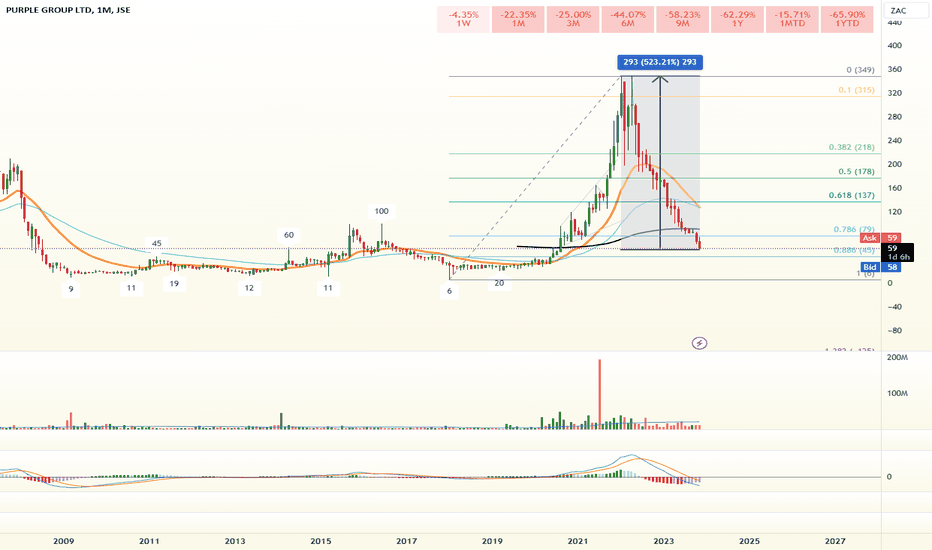Click the PURPLE GROUP LTD, 1M, JSE title
This screenshot has width=932, height=550.
point(68,10)
